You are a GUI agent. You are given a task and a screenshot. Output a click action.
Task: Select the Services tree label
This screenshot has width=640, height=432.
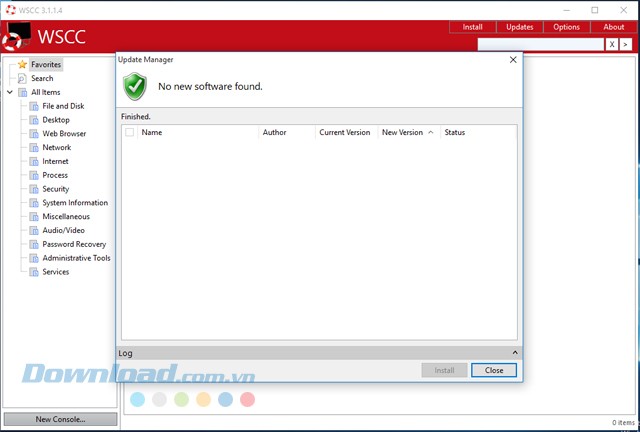pyautogui.click(x=56, y=272)
